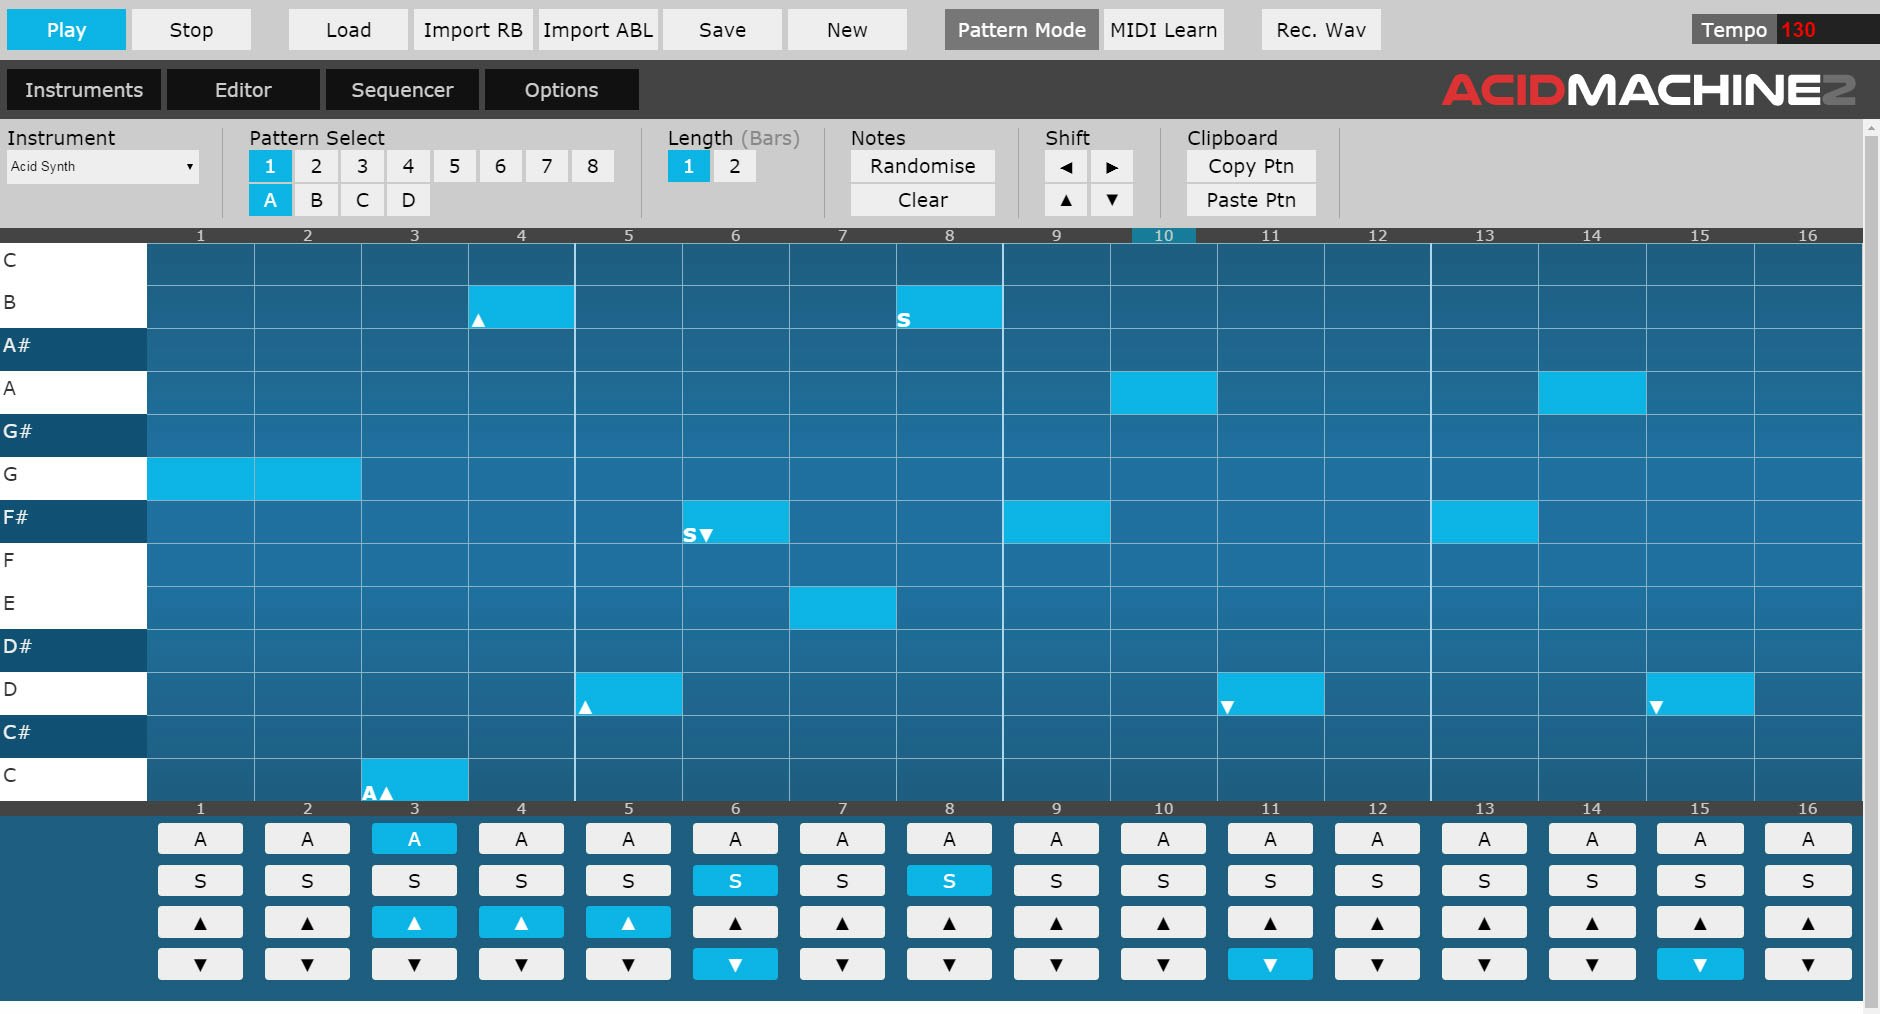Viewport: 1880px width, 1014px height.
Task: Clear all pattern notes
Action: [x=922, y=200]
